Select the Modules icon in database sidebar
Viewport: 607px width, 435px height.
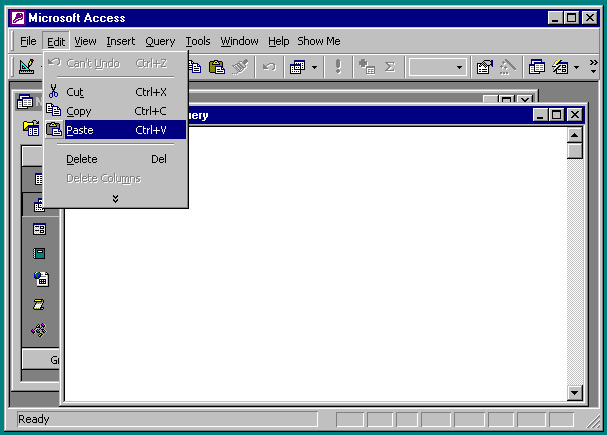click(39, 330)
